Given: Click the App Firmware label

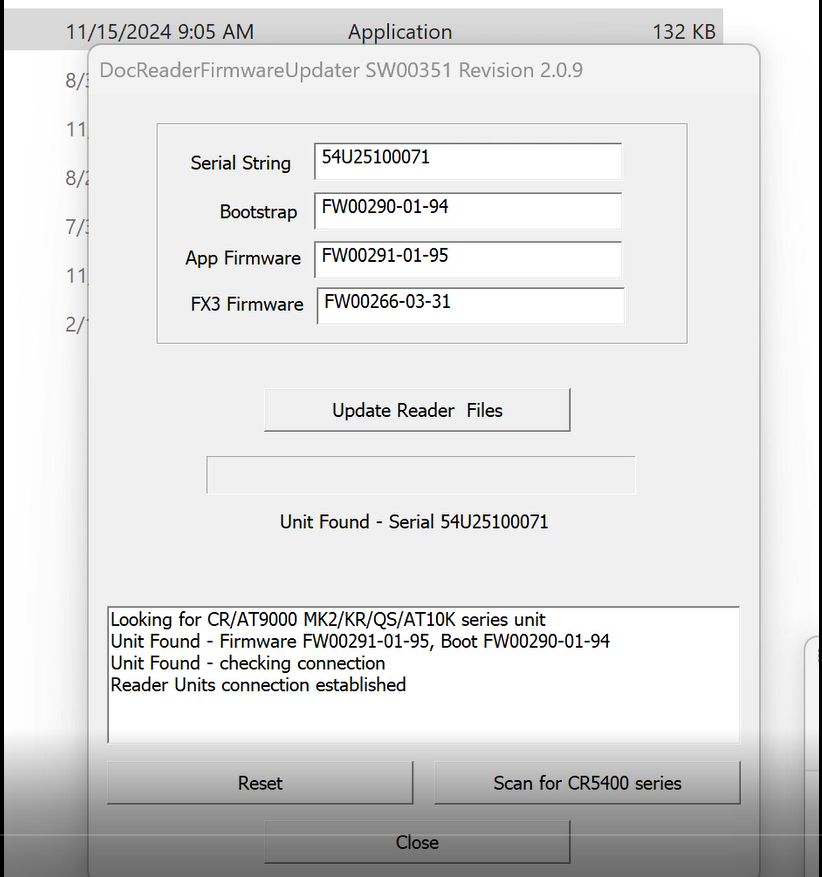Looking at the screenshot, I should (243, 258).
